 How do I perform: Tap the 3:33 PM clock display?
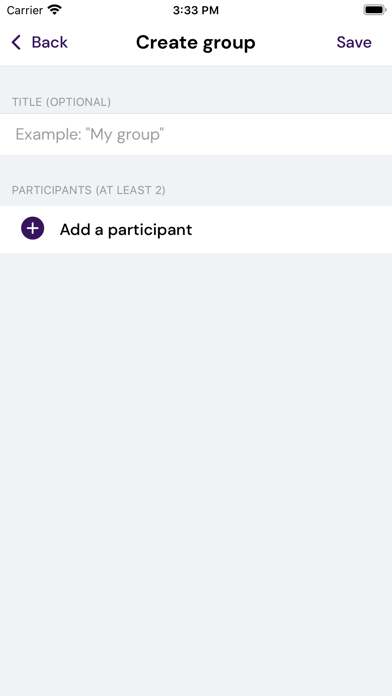pos(196,10)
